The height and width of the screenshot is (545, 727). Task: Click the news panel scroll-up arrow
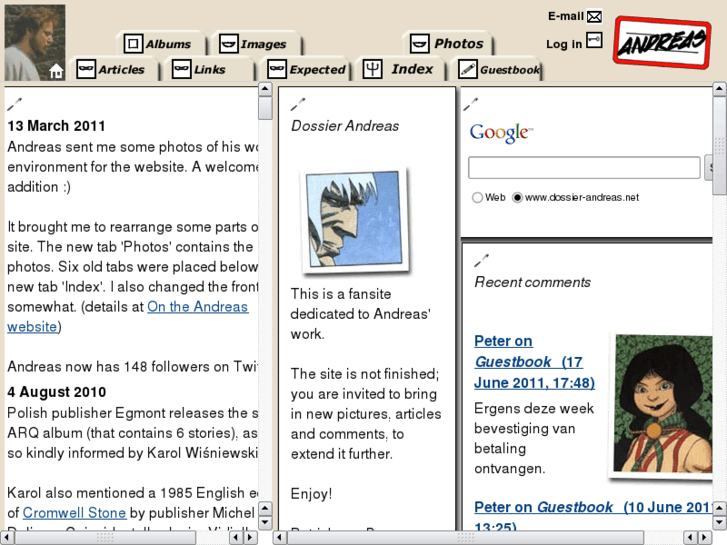265,89
